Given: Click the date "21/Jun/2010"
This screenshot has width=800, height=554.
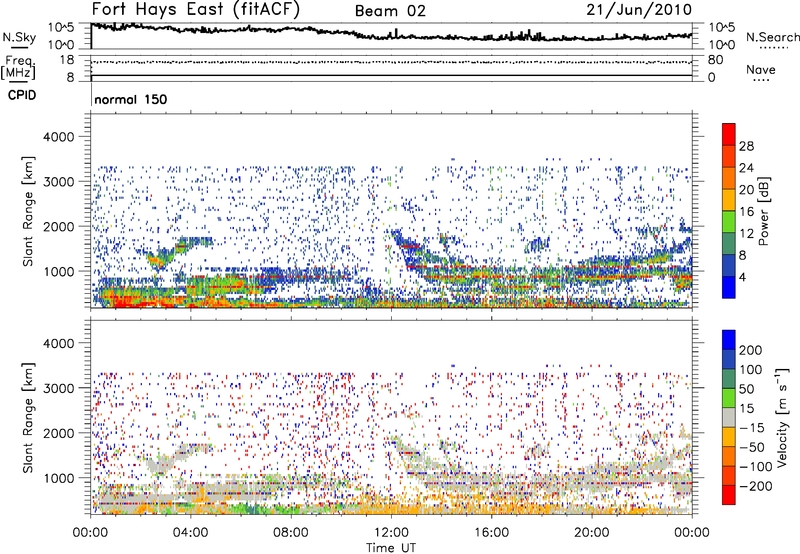Looking at the screenshot, I should tap(639, 10).
